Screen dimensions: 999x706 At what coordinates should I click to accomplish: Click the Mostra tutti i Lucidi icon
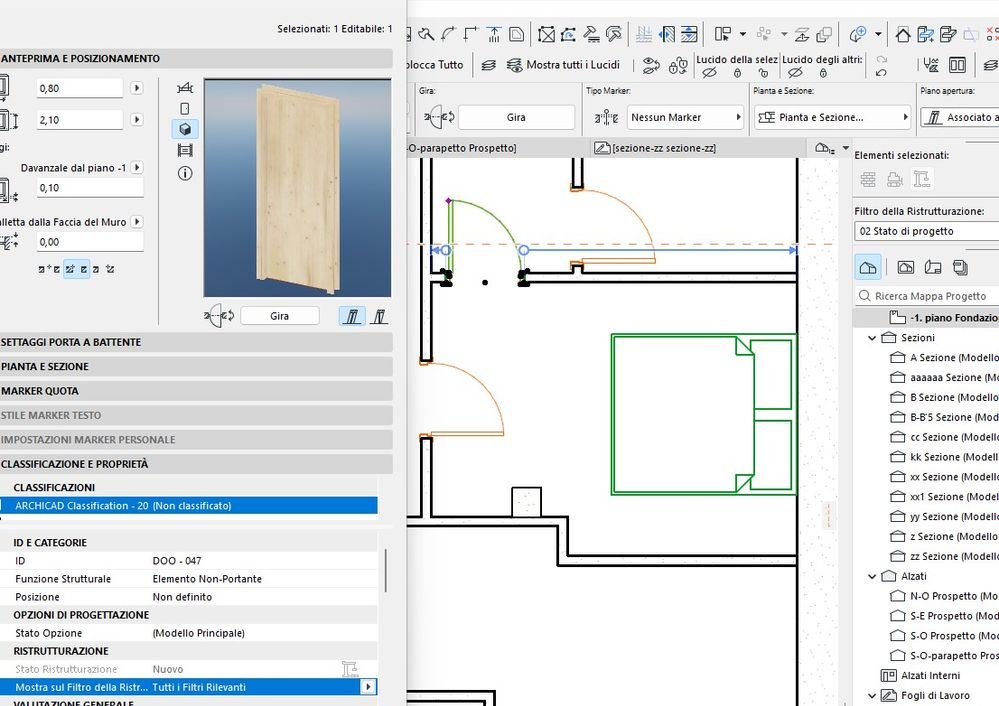(x=515, y=65)
